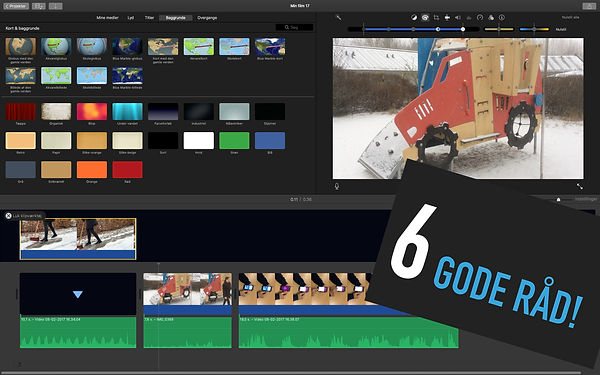The width and height of the screenshot is (600, 375).
Task: Select the red curtain Teater background
Action: click(x=21, y=111)
